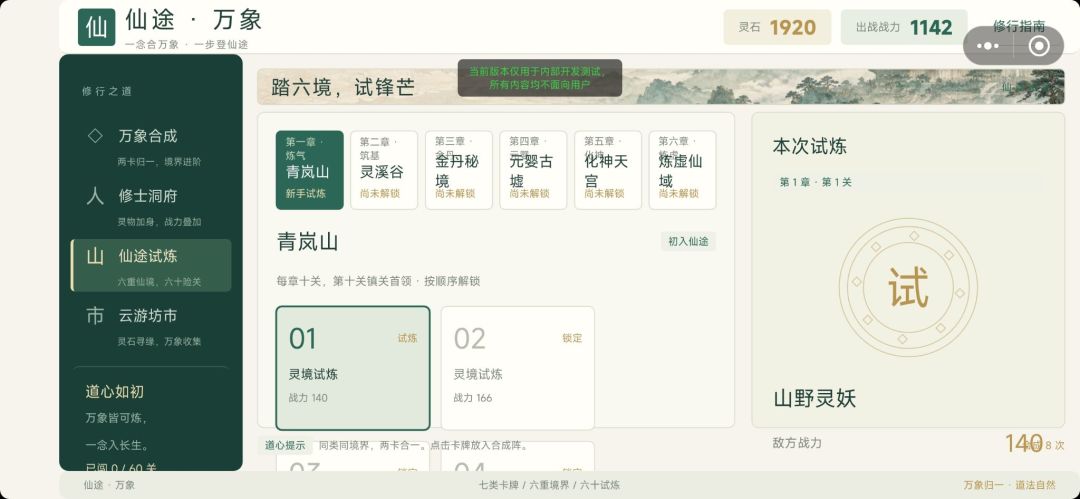Click the 每章十关 rule description text
This screenshot has height=499, width=1080.
(x=378, y=281)
